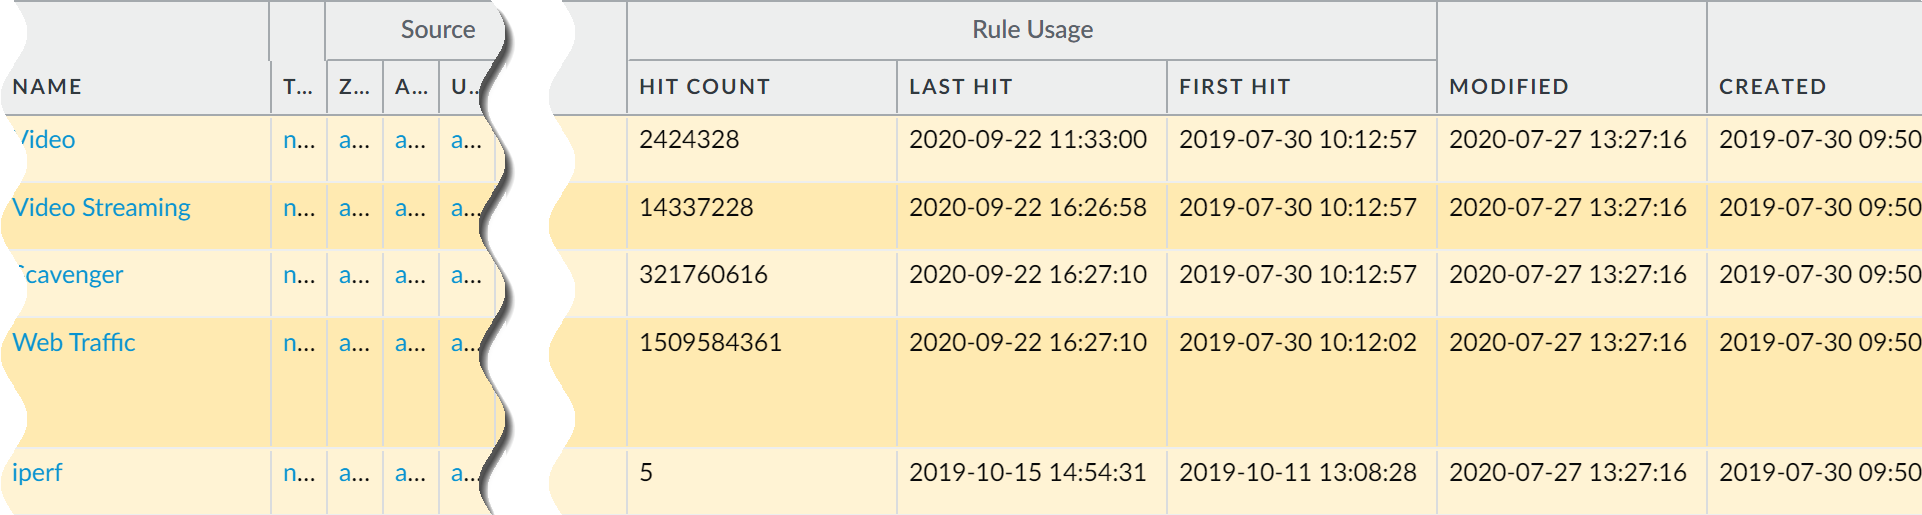The height and width of the screenshot is (515, 1922).
Task: Open the Scavenger rule link
Action: point(72,275)
